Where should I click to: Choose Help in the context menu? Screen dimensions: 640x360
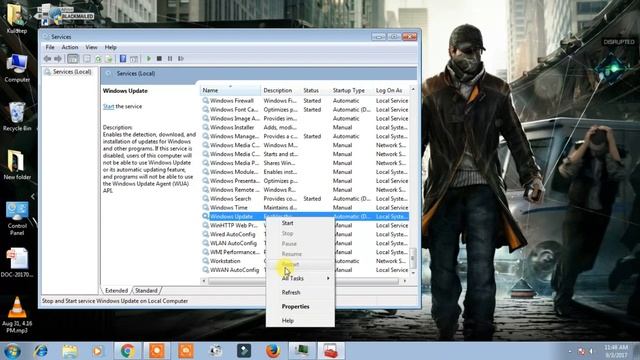click(x=300, y=320)
